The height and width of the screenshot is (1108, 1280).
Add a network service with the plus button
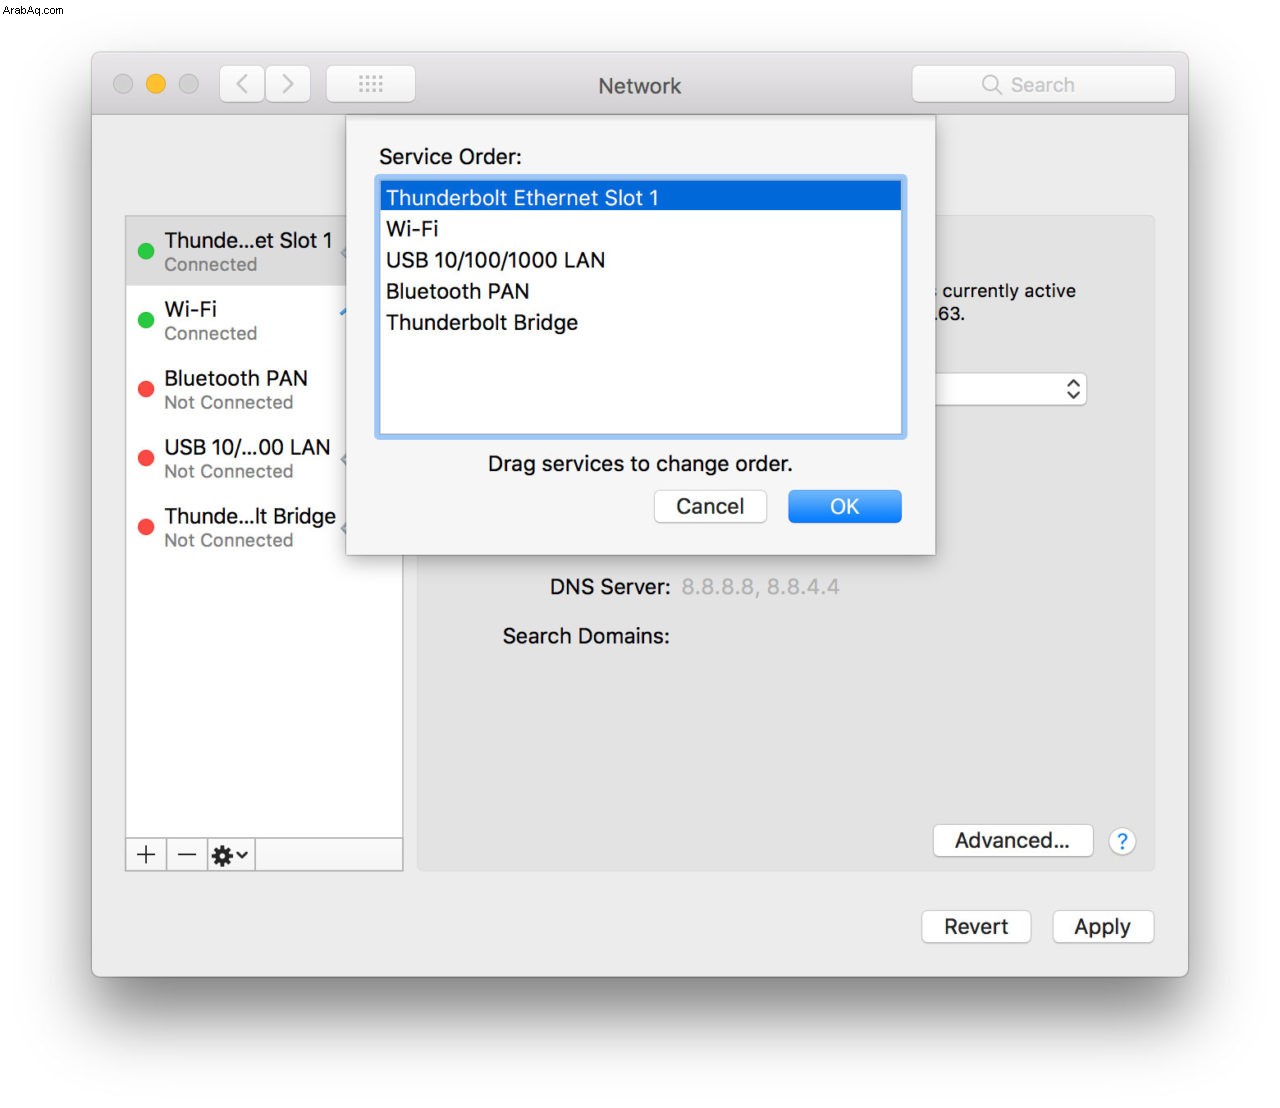point(146,854)
